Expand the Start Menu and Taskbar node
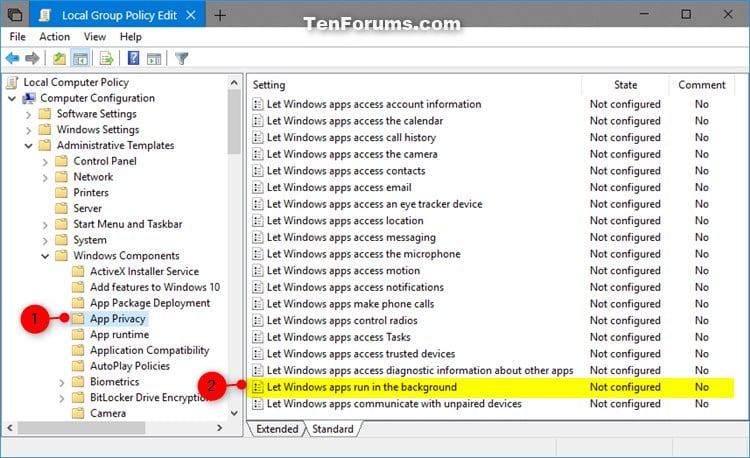 [x=45, y=225]
